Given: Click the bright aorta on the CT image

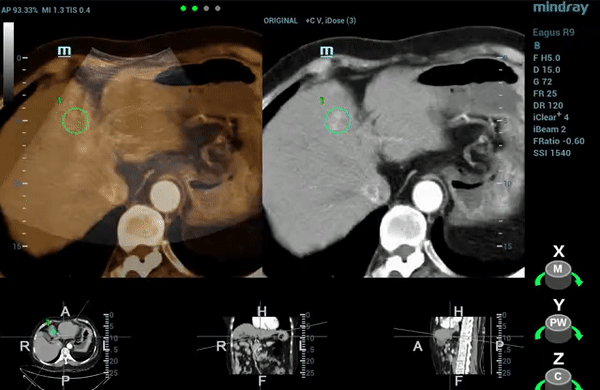Looking at the screenshot, I should tap(427, 196).
